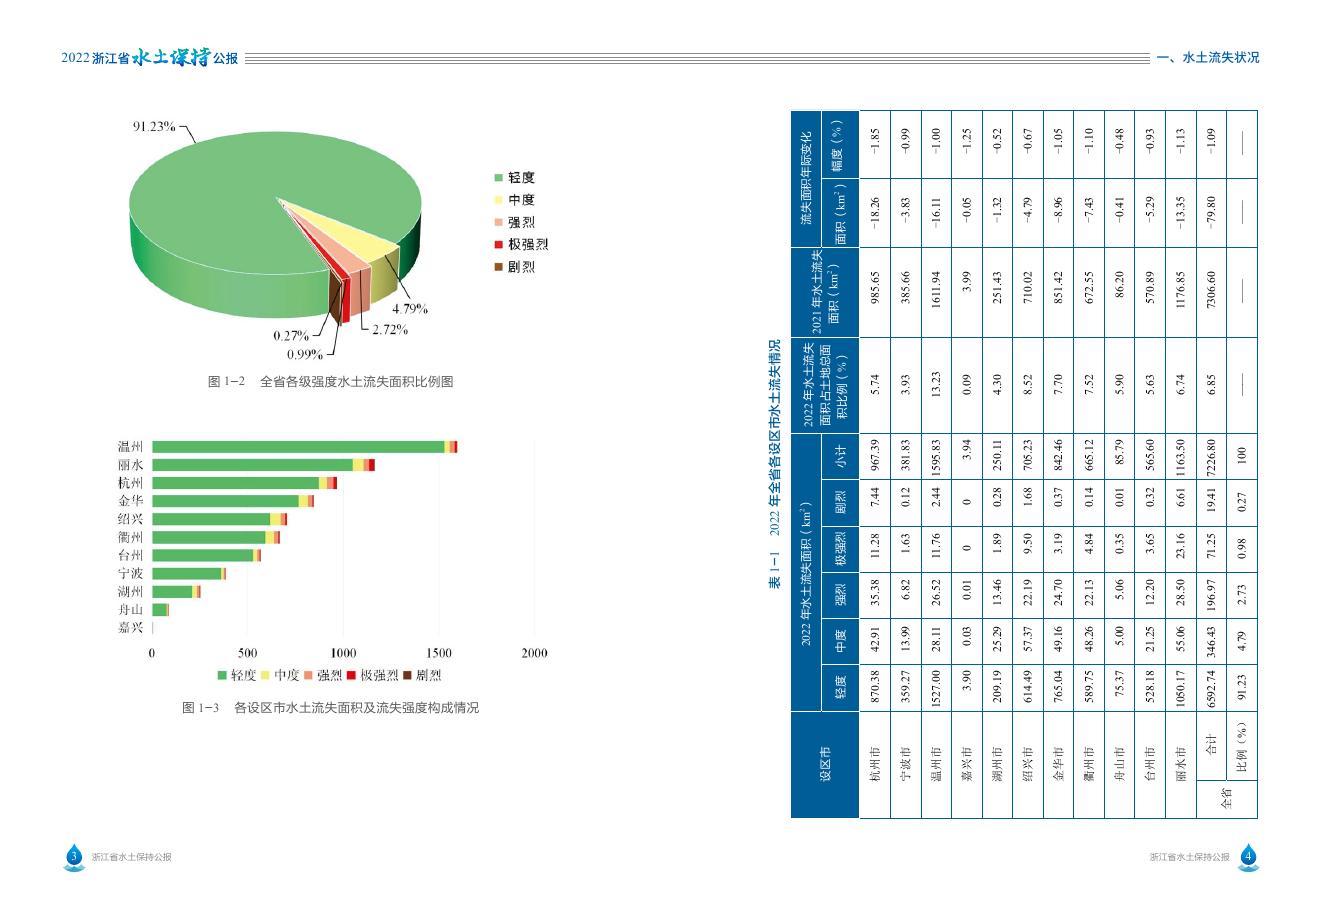Click the 2000 tick on bar chart axis
1323x898 pixels.
point(534,653)
